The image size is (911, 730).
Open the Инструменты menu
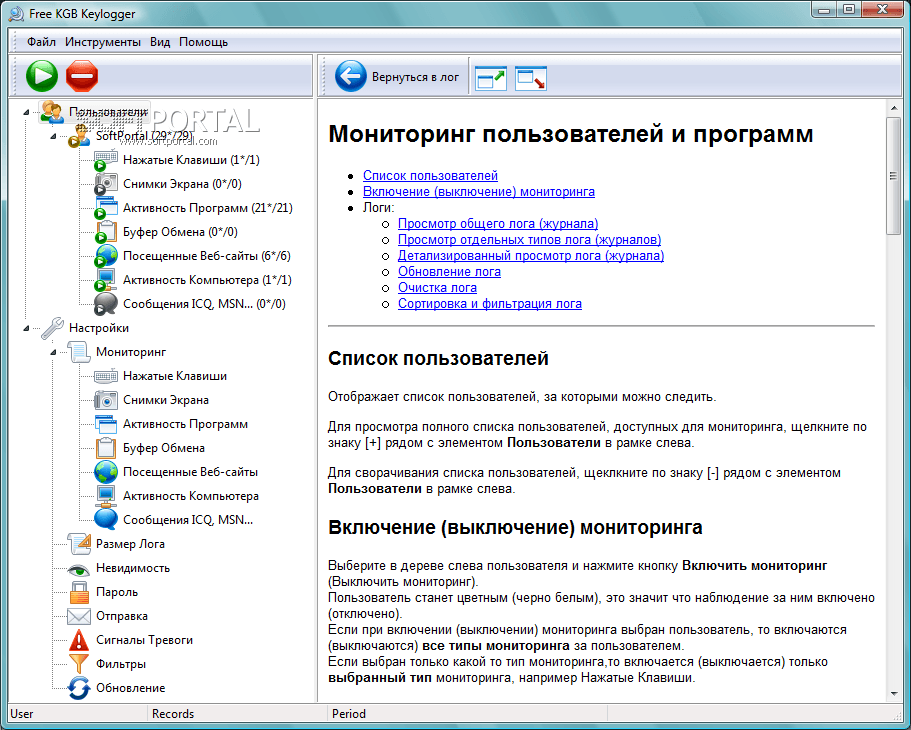pyautogui.click(x=103, y=42)
